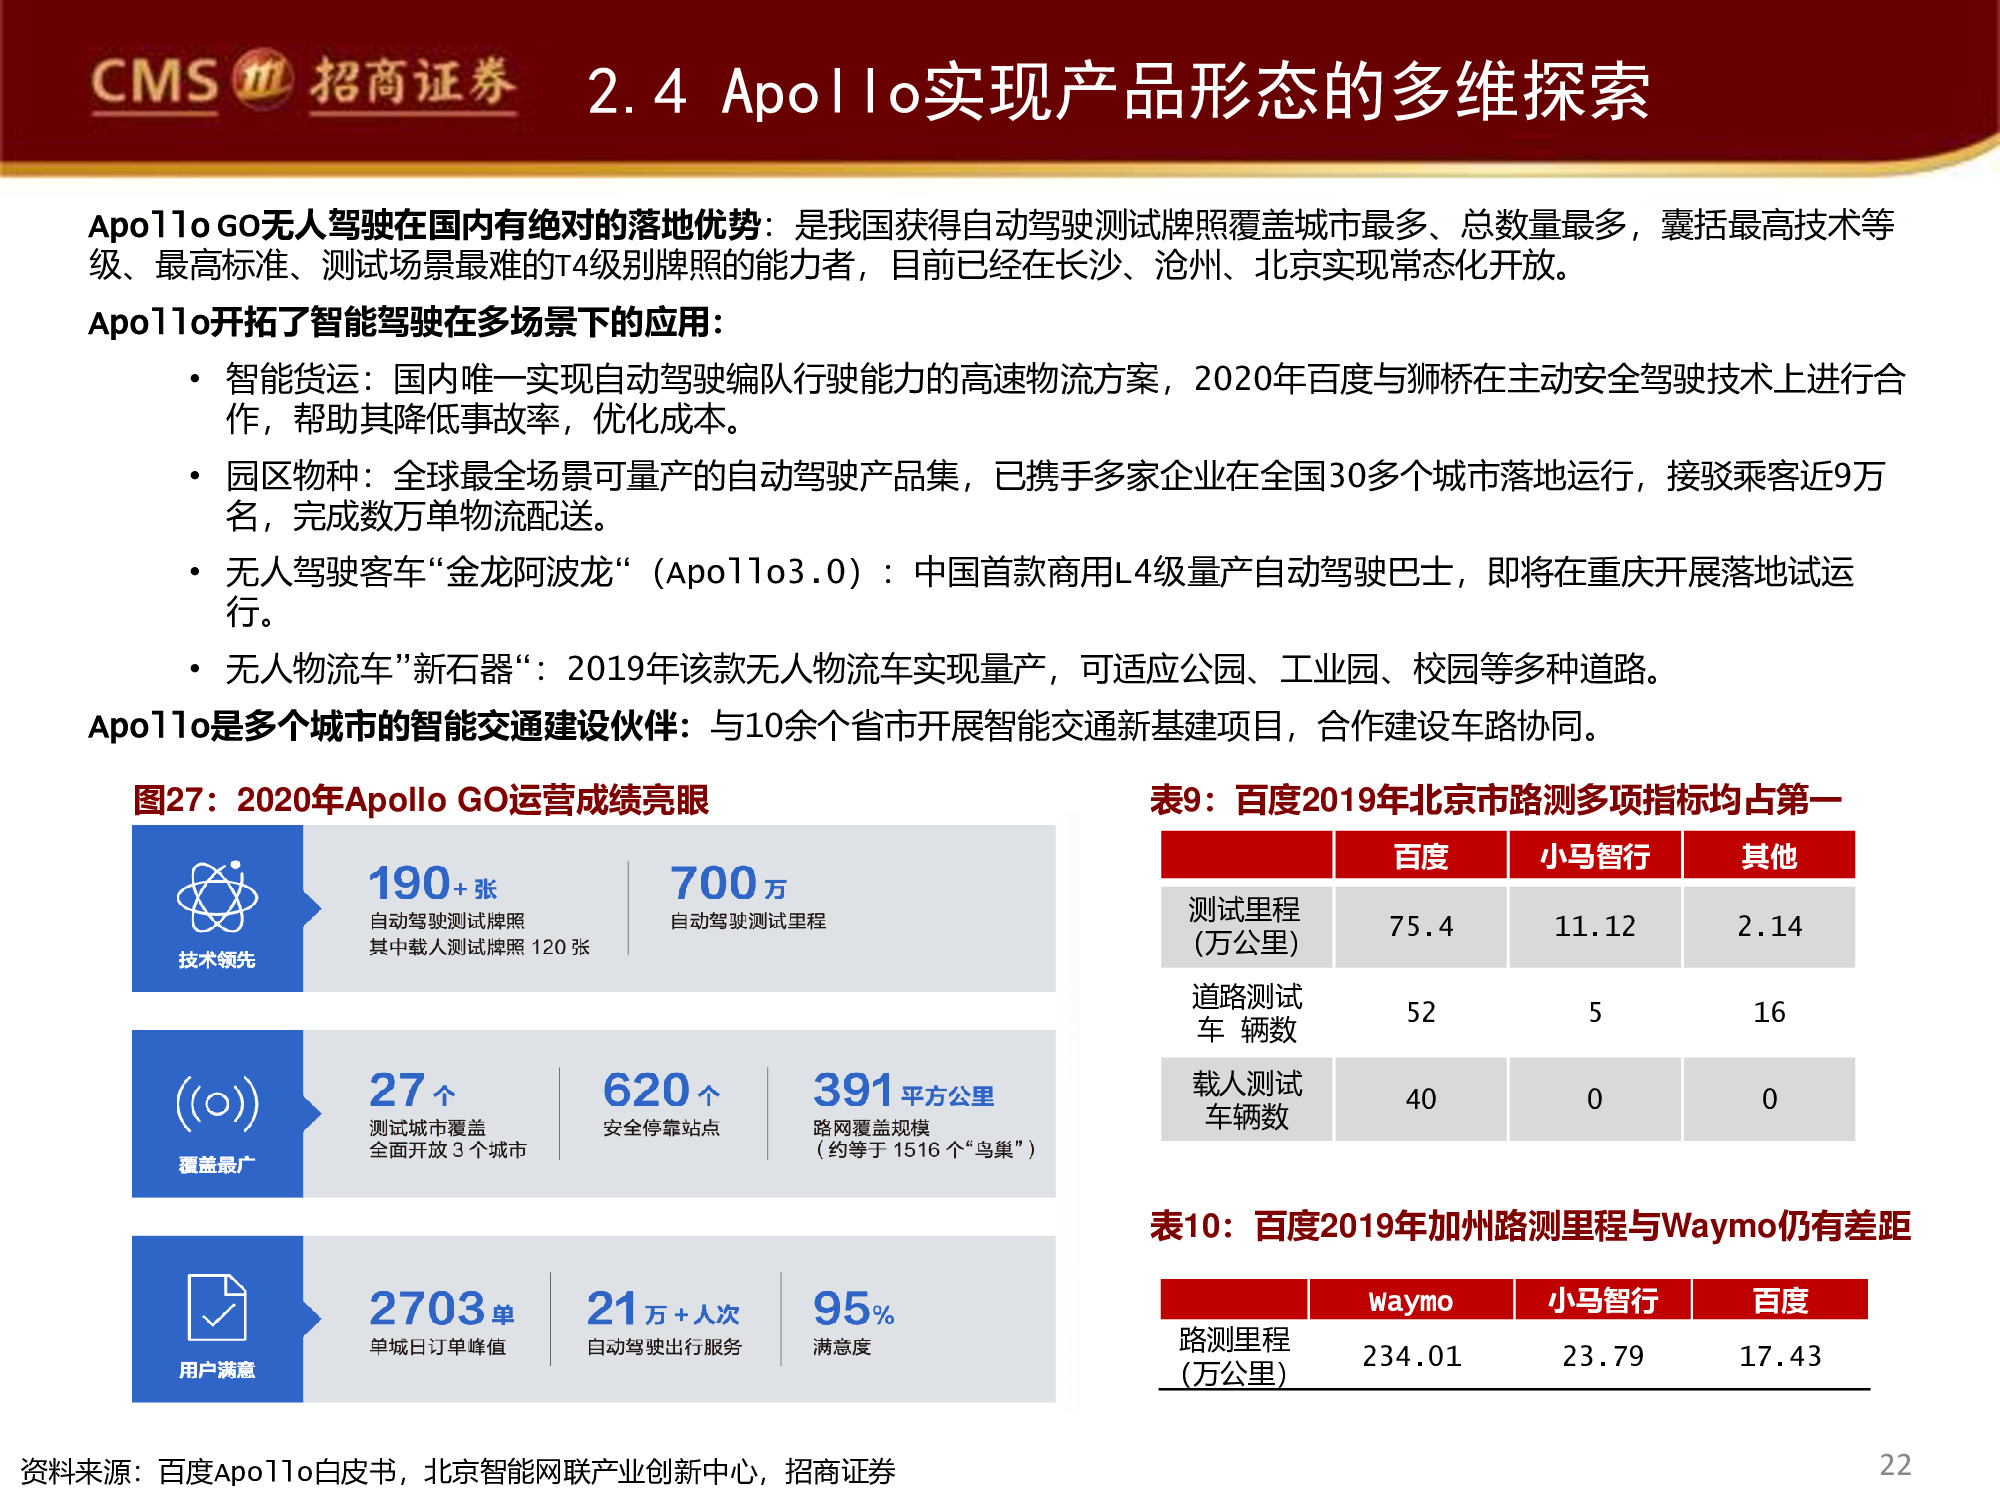Click the 2703 单 peak order statistic
This screenshot has width=2000, height=1500.
[x=442, y=1308]
